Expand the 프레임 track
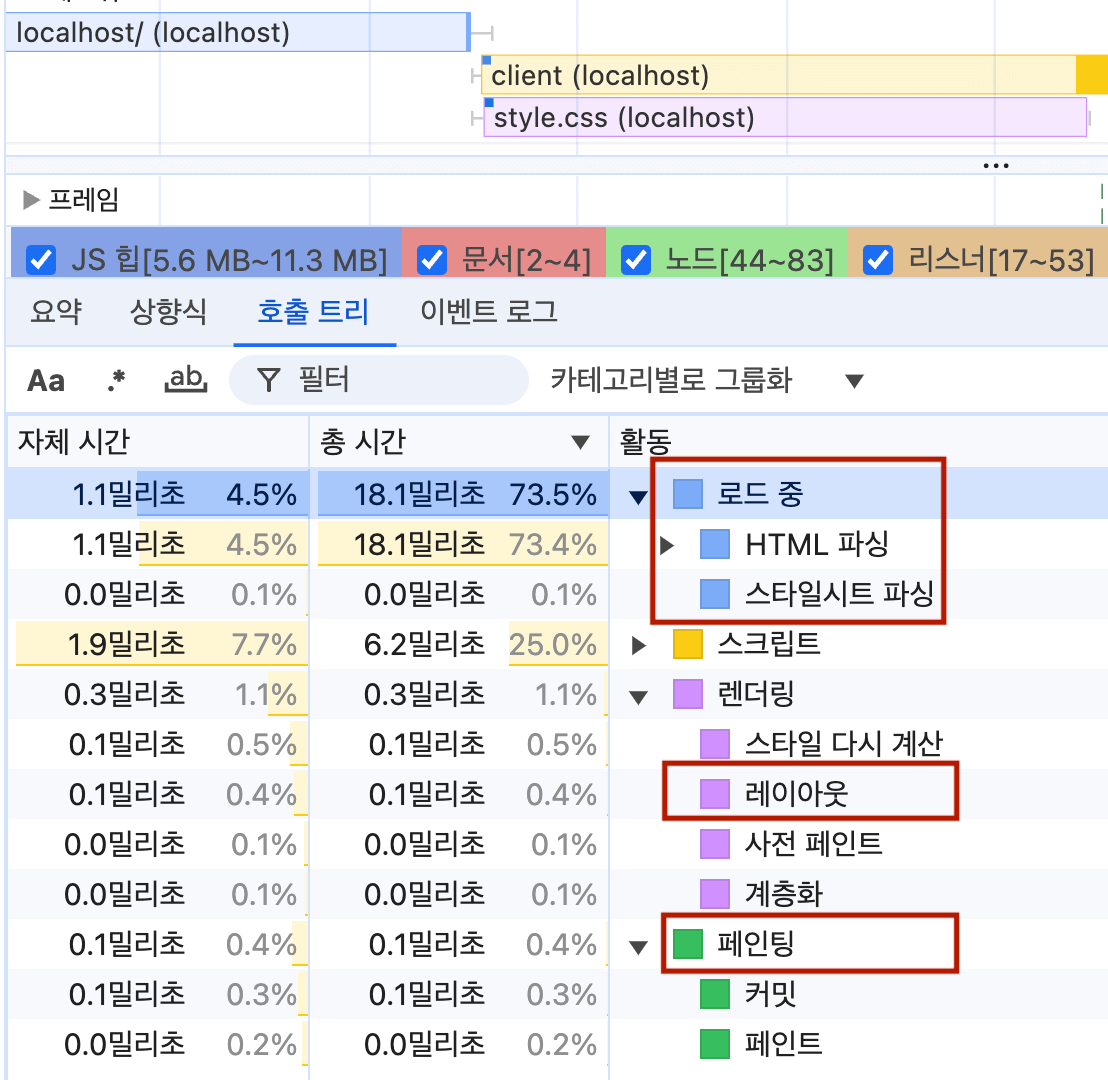 (32, 201)
